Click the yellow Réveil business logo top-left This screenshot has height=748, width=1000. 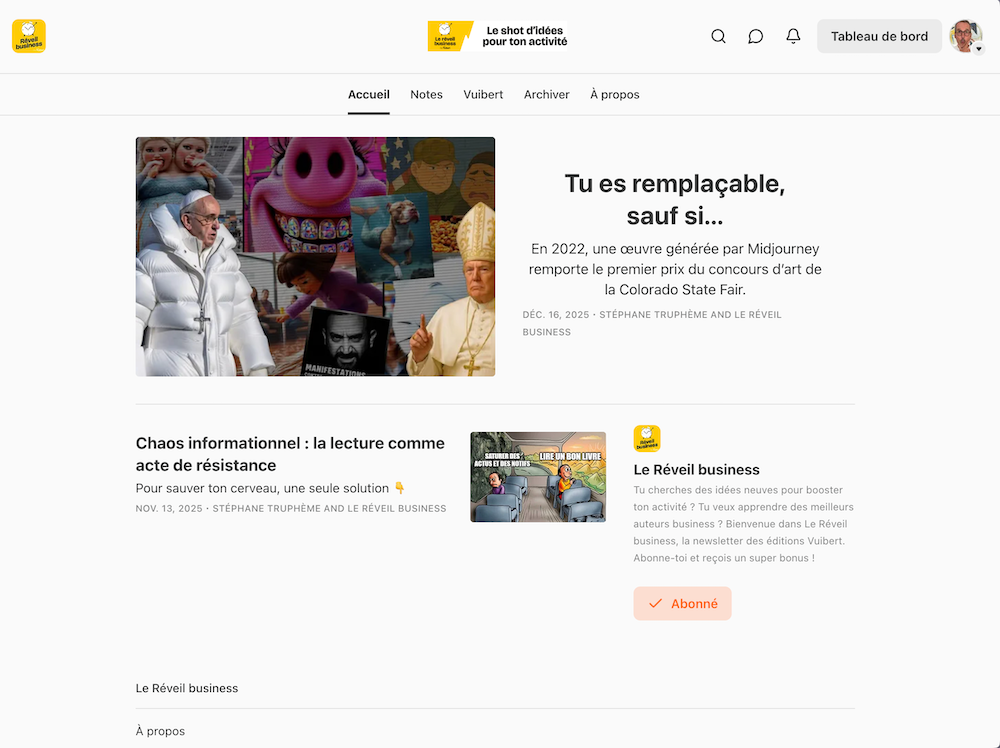pyautogui.click(x=29, y=36)
